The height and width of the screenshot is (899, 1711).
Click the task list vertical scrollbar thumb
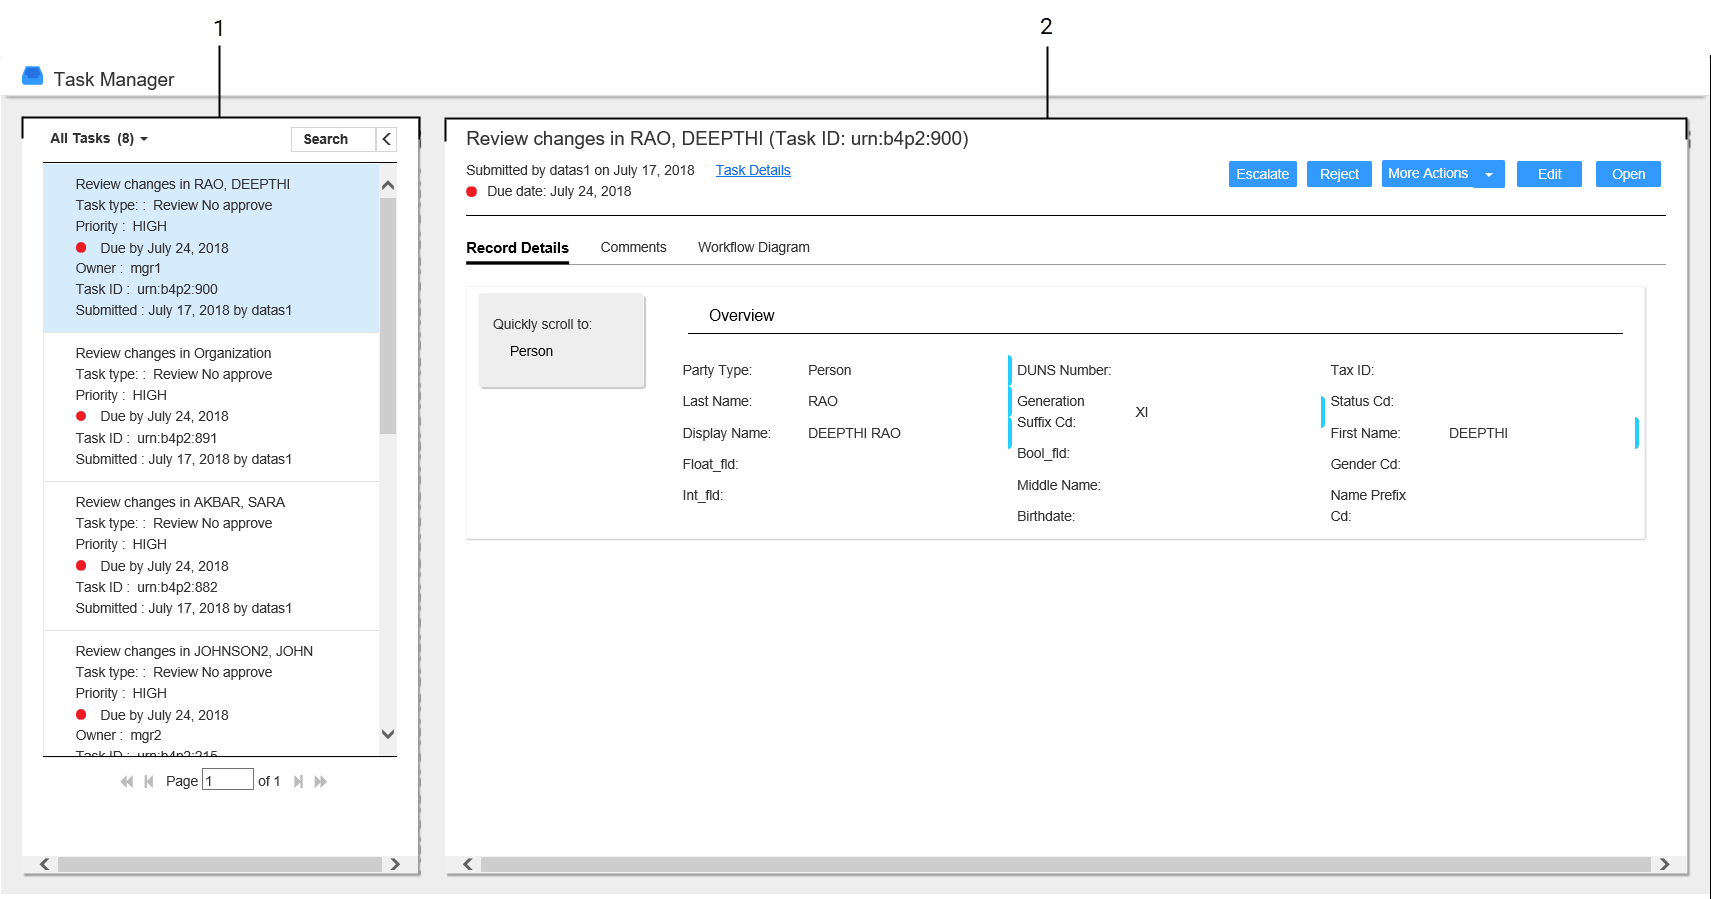click(388, 315)
